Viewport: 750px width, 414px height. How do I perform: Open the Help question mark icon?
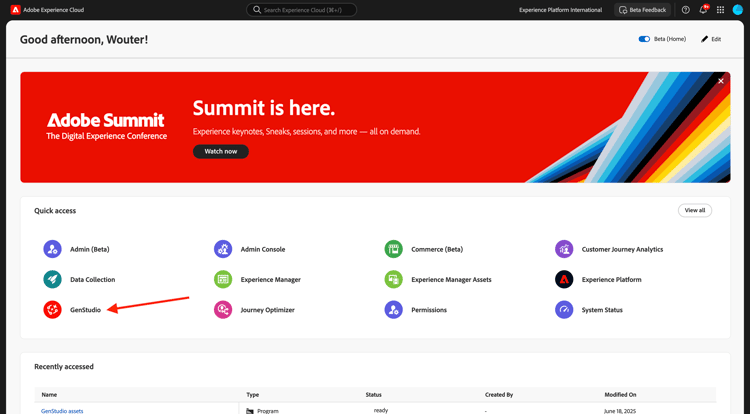tap(685, 10)
